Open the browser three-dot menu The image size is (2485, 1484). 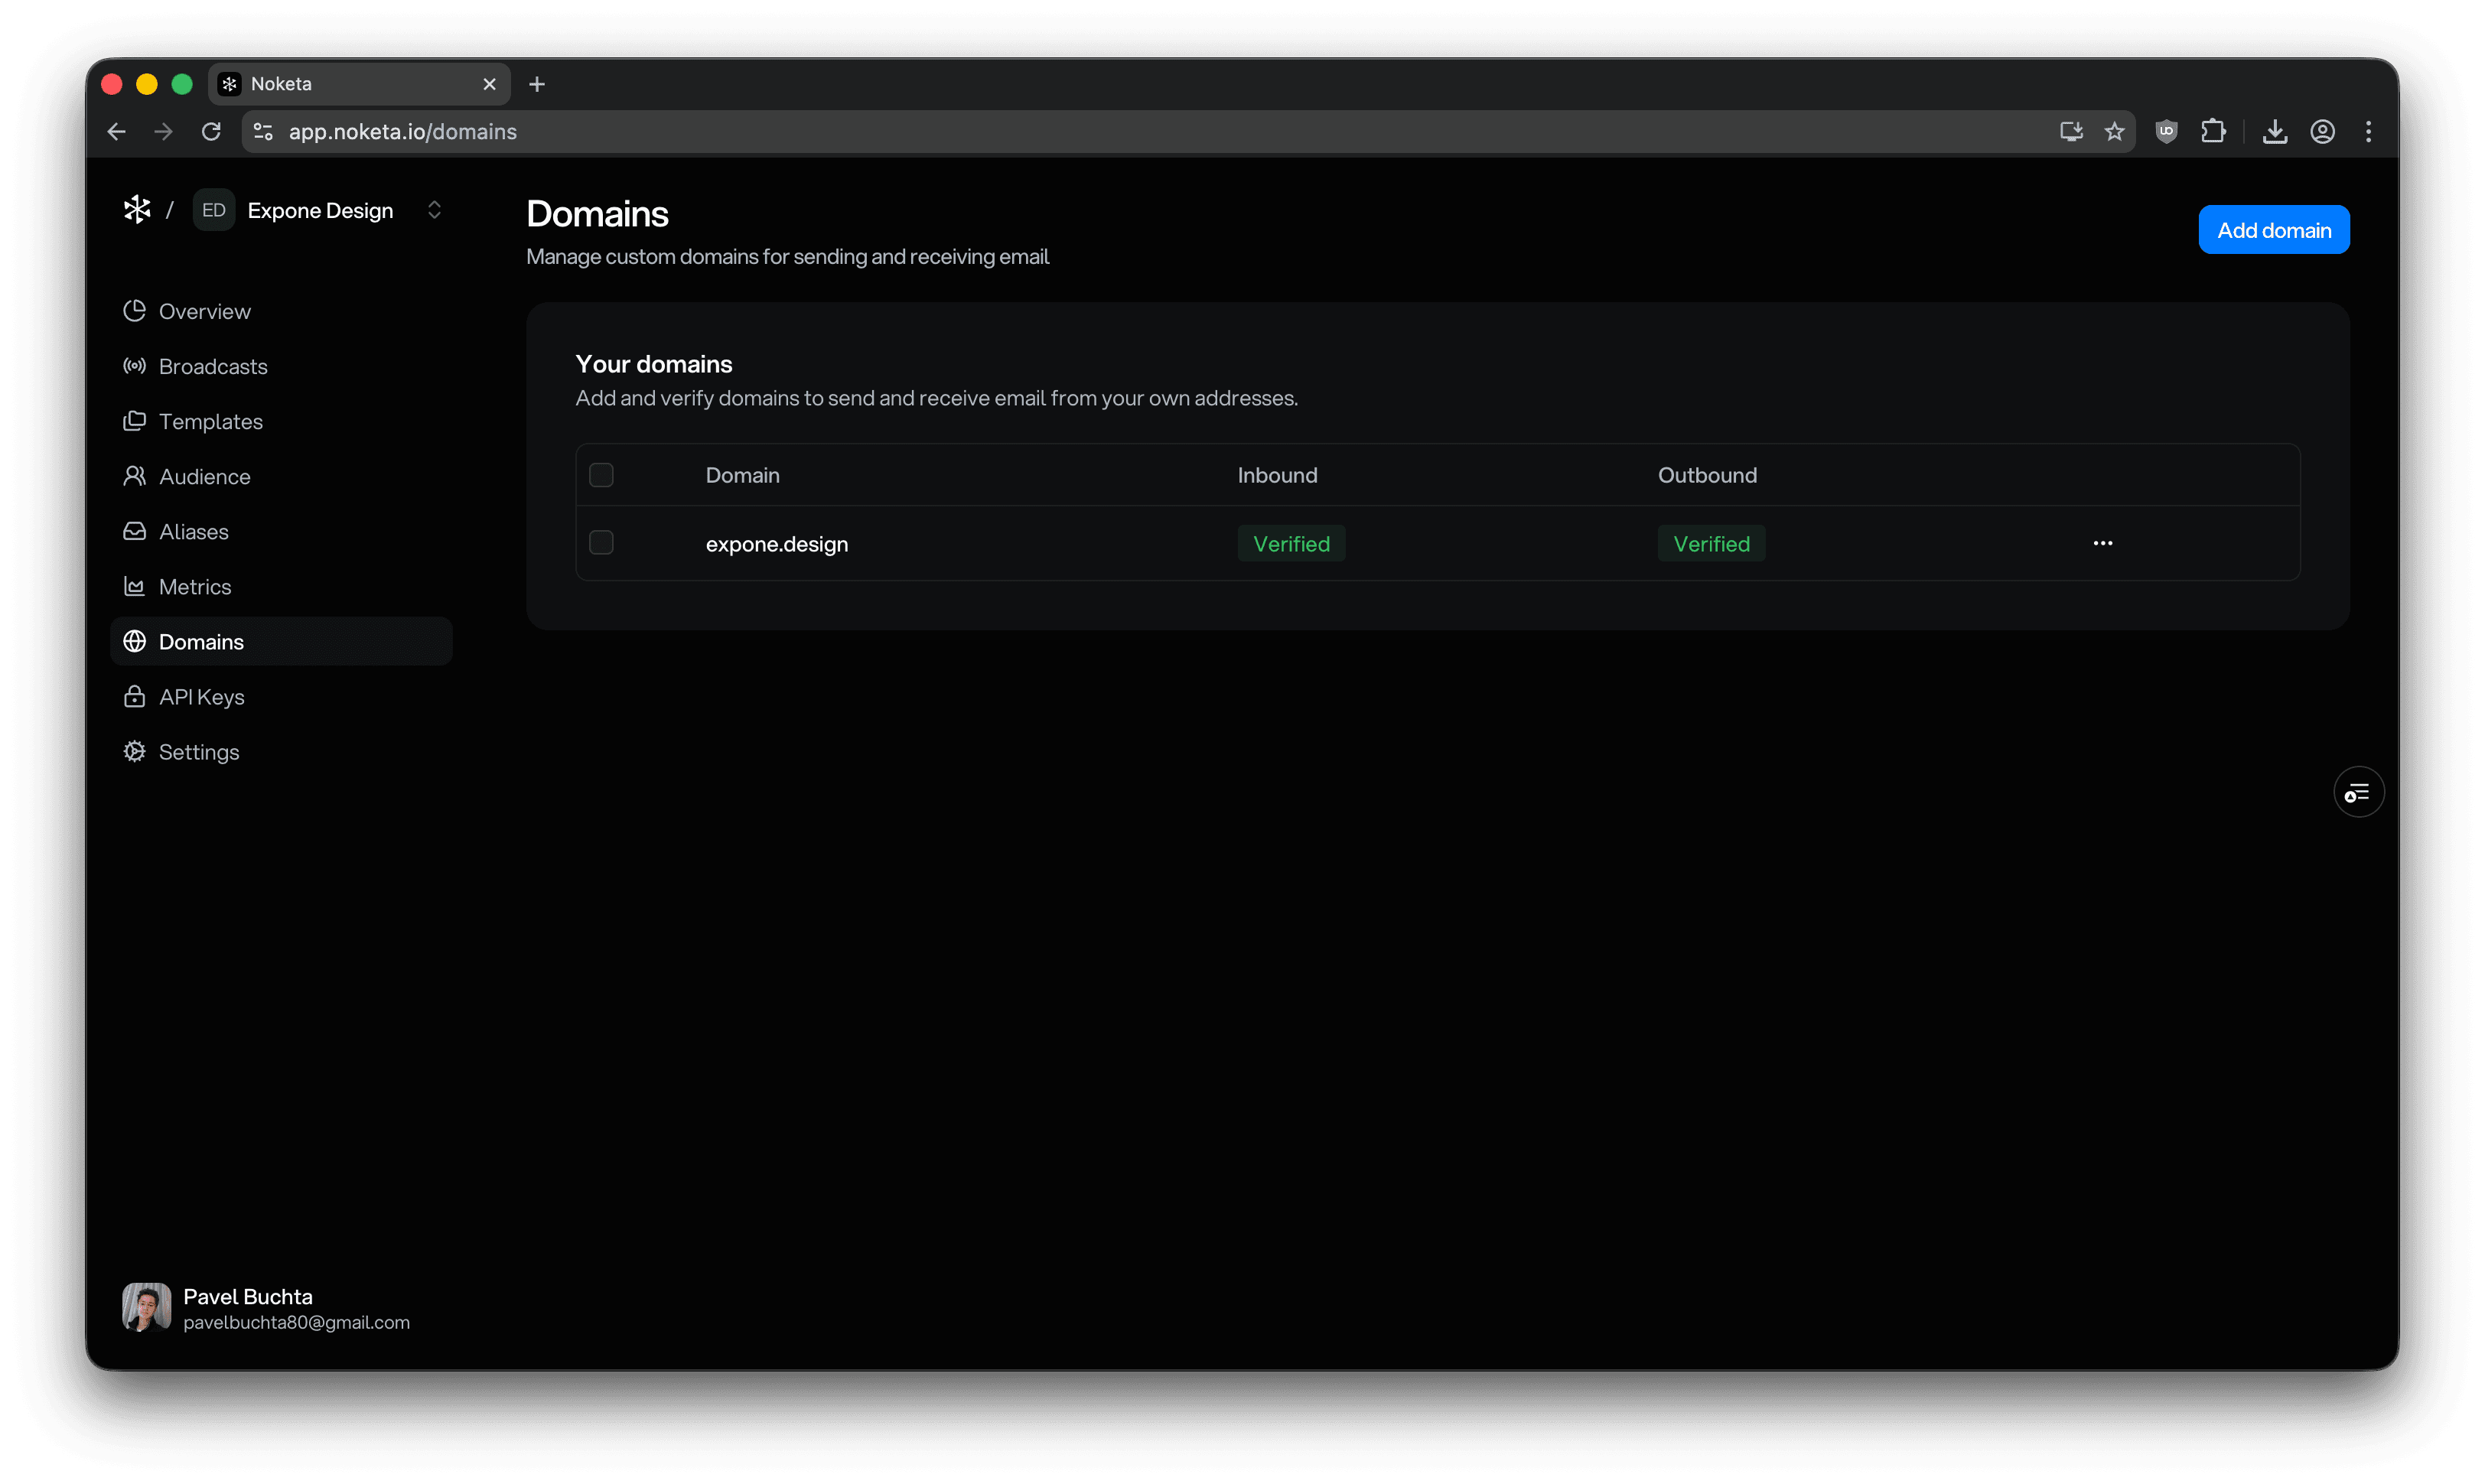click(x=2368, y=132)
